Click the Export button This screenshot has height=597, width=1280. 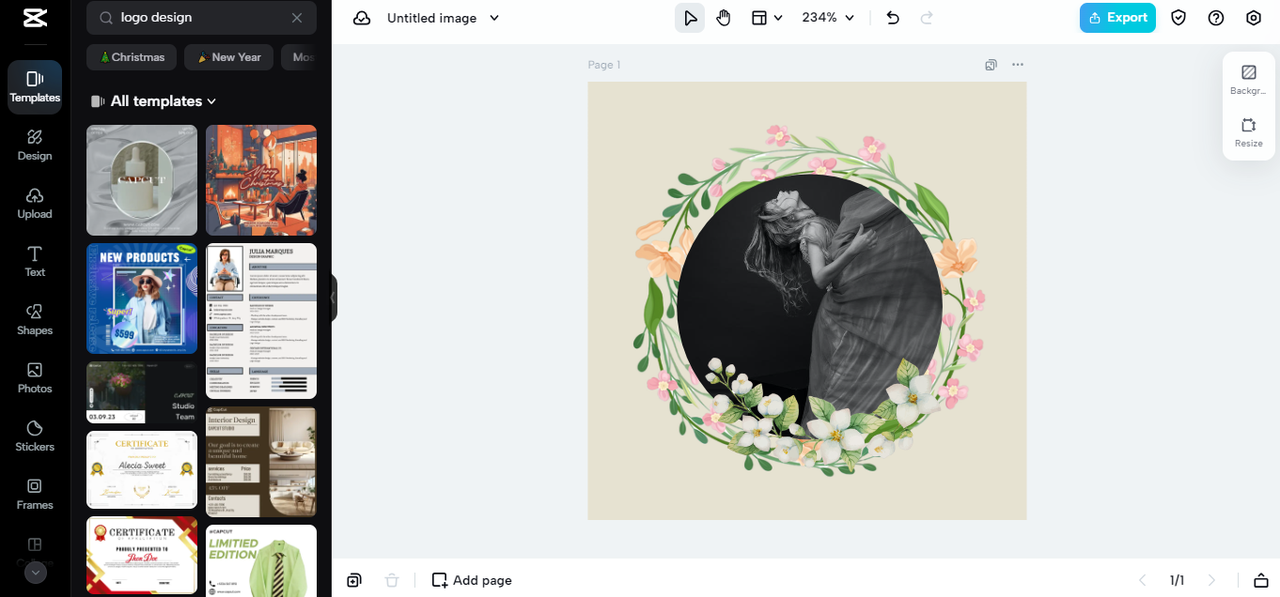click(x=1117, y=18)
